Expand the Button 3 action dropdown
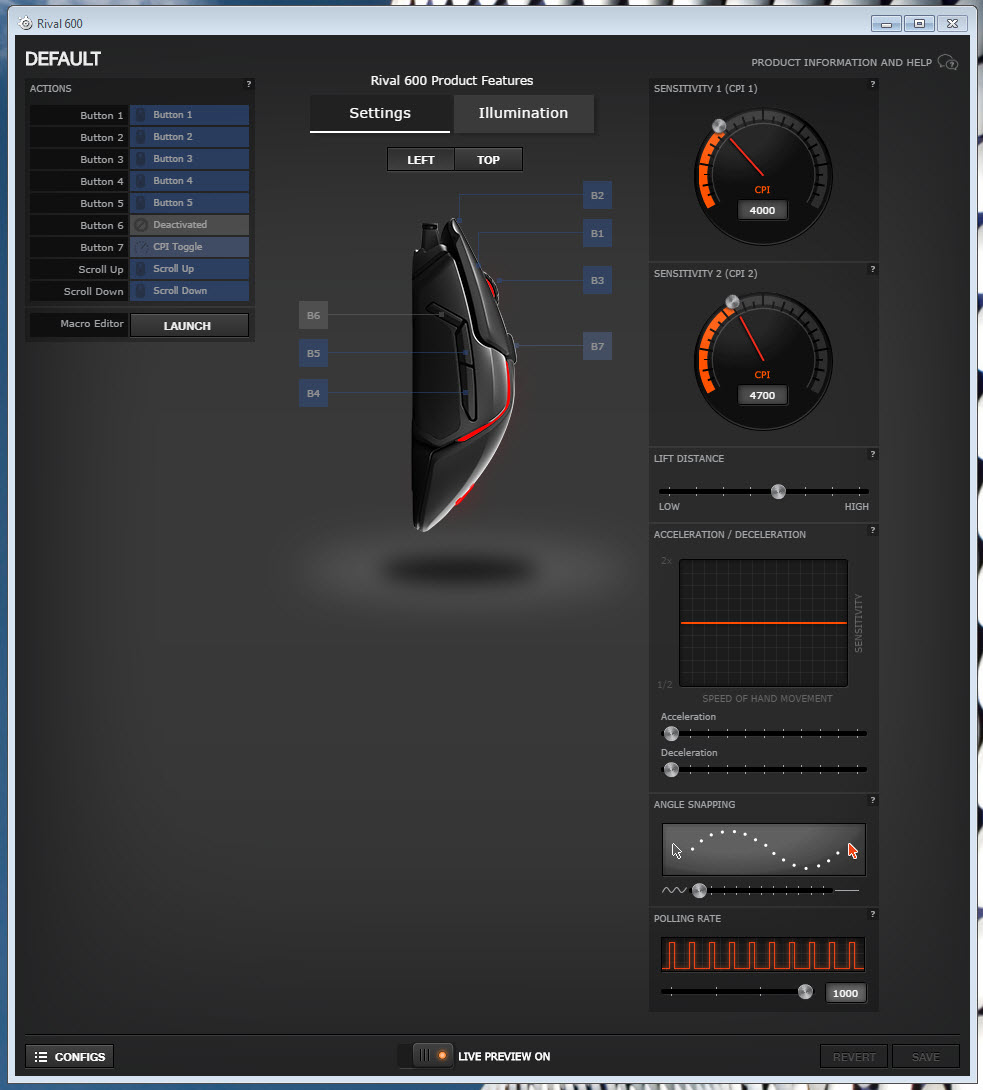Image resolution: width=983 pixels, height=1090 pixels. click(189, 159)
